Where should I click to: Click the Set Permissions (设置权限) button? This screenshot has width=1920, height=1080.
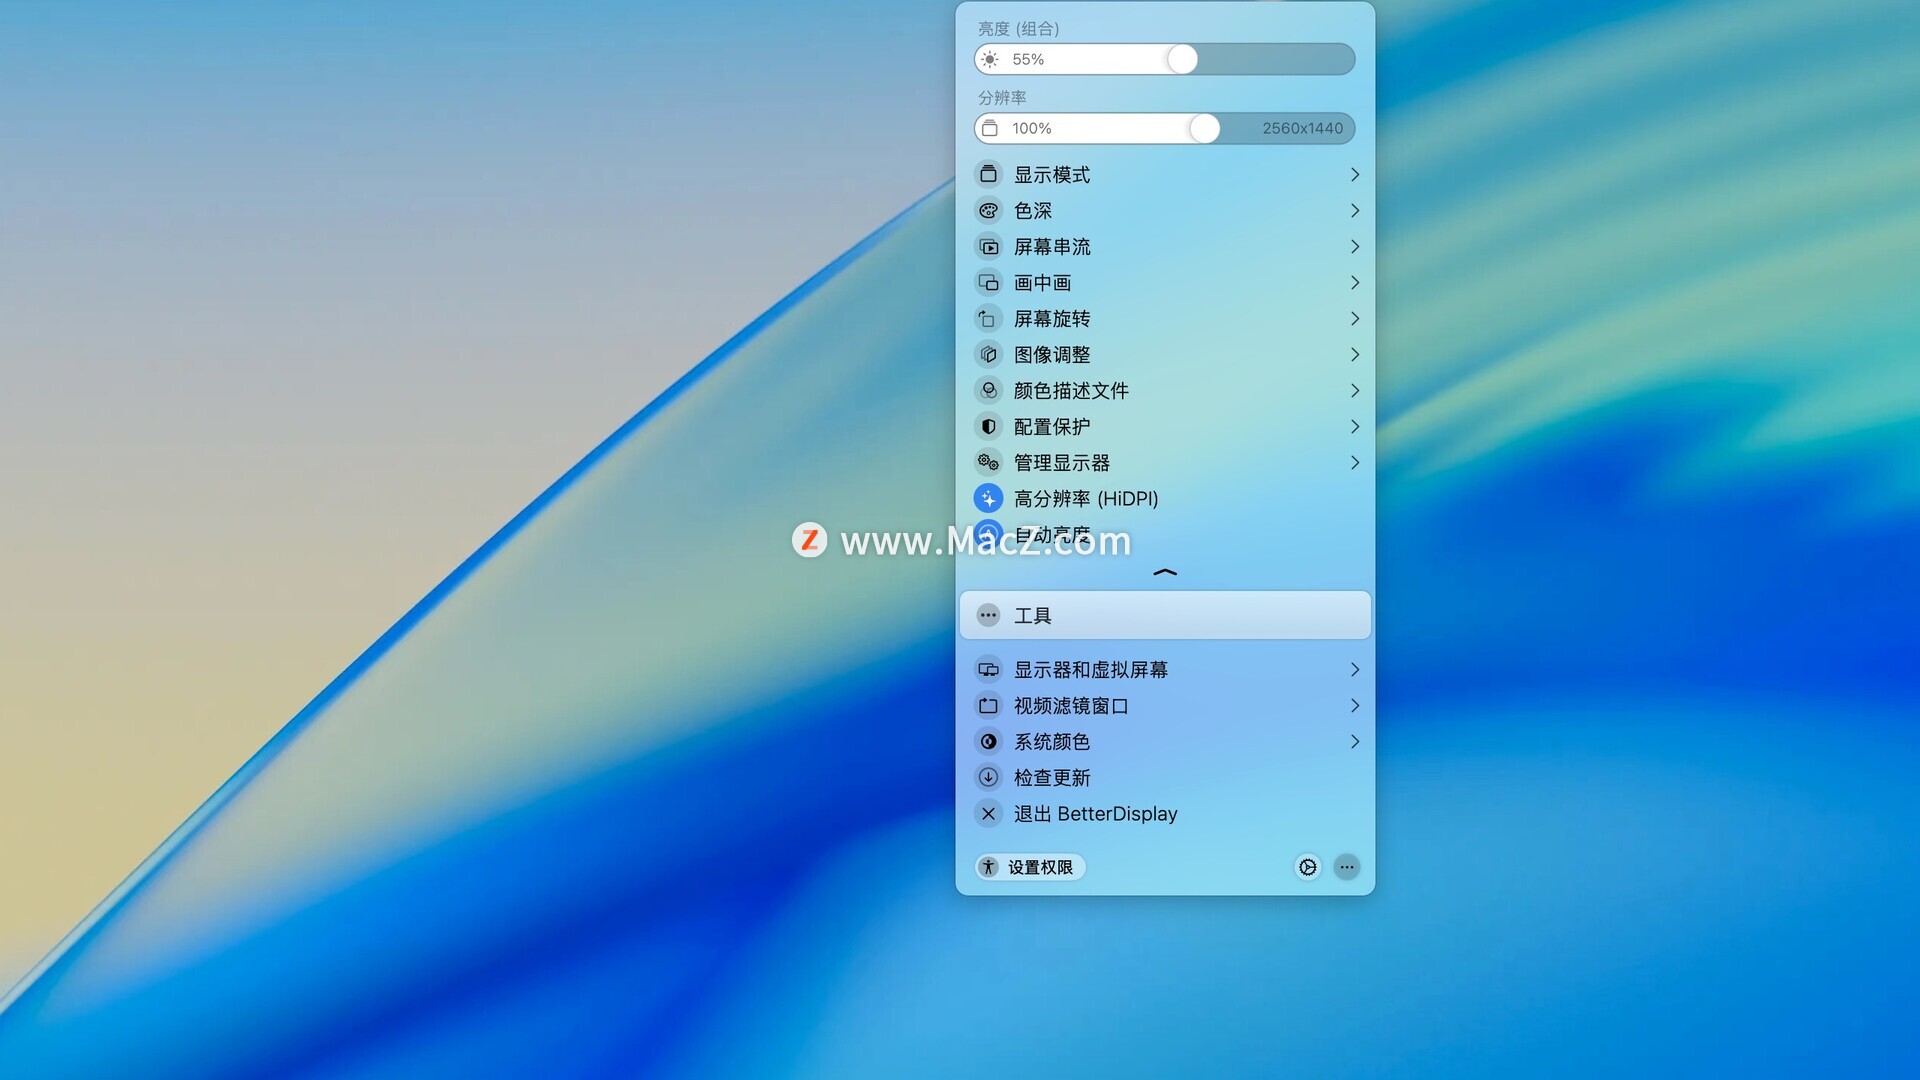[1030, 867]
